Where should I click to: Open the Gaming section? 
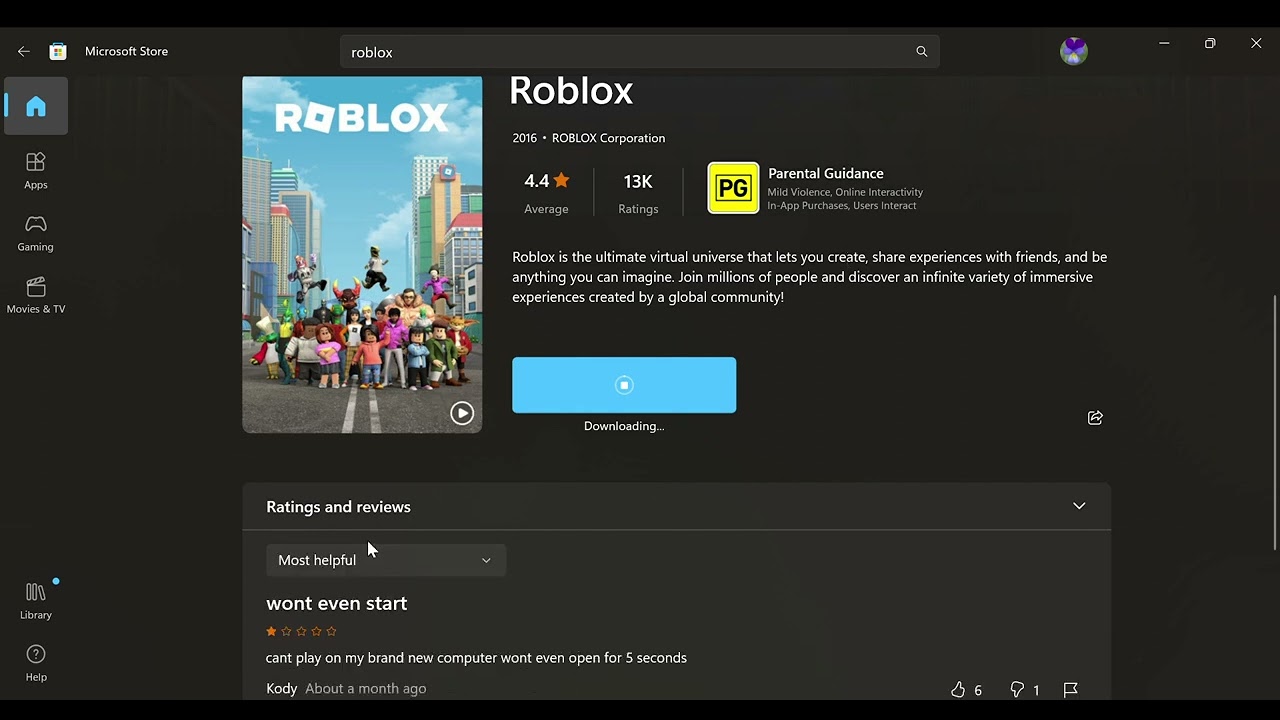click(x=36, y=233)
